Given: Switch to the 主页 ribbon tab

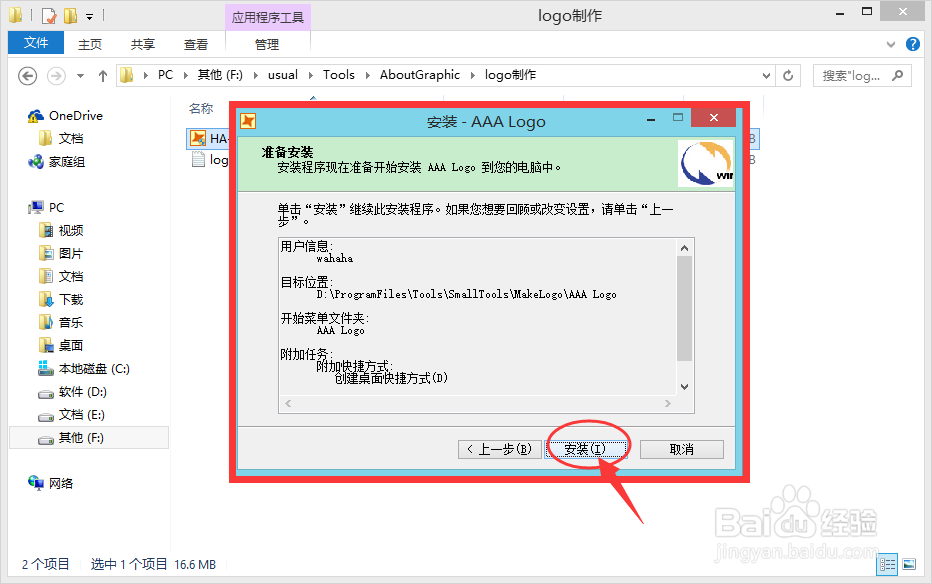Looking at the screenshot, I should 90,45.
